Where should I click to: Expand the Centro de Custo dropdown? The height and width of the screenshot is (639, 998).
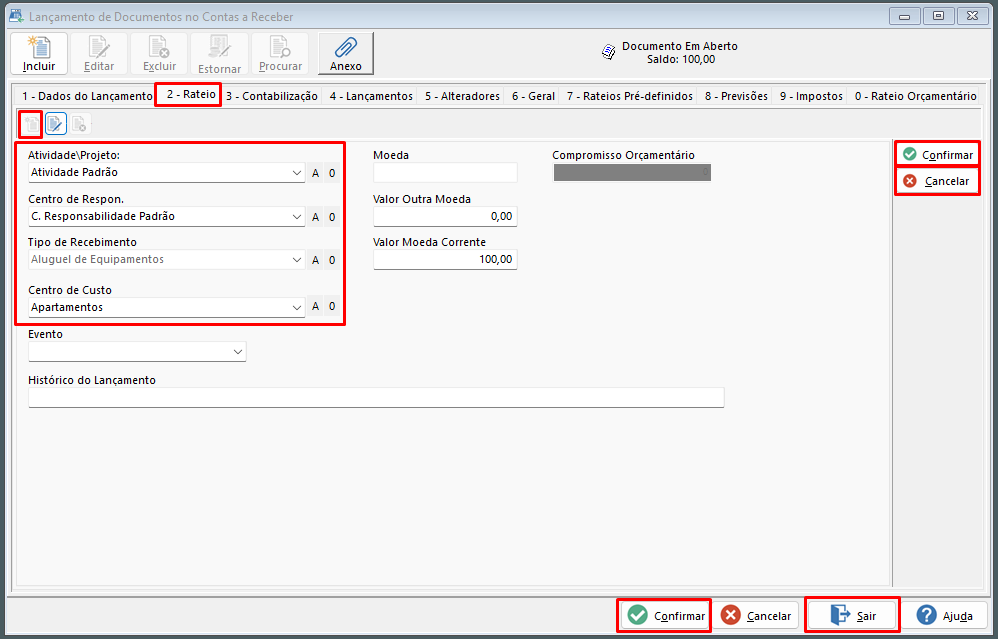[297, 307]
